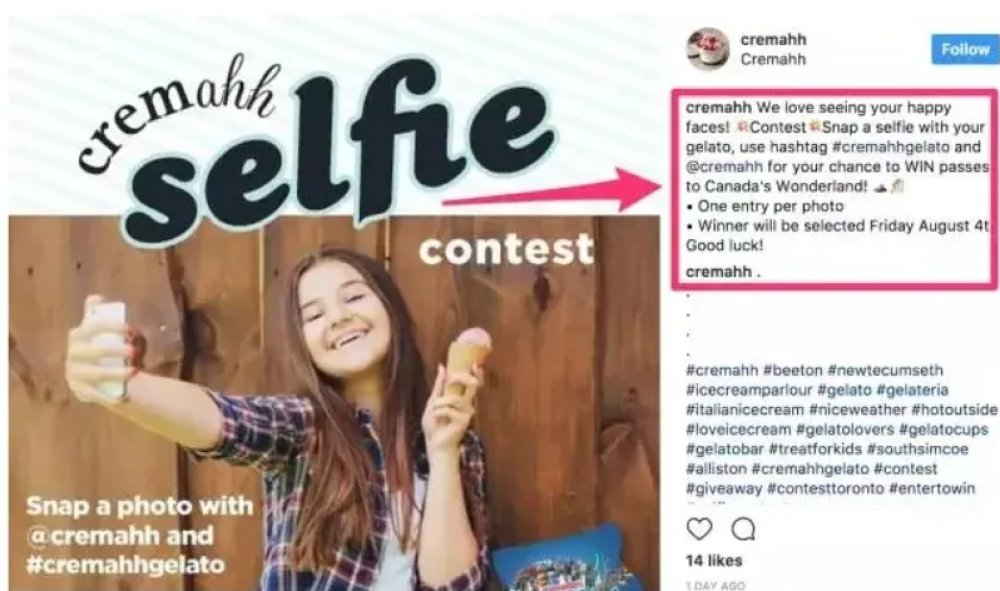Open the #treatforkids hashtag
The width and height of the screenshot is (1000, 591).
point(815,449)
